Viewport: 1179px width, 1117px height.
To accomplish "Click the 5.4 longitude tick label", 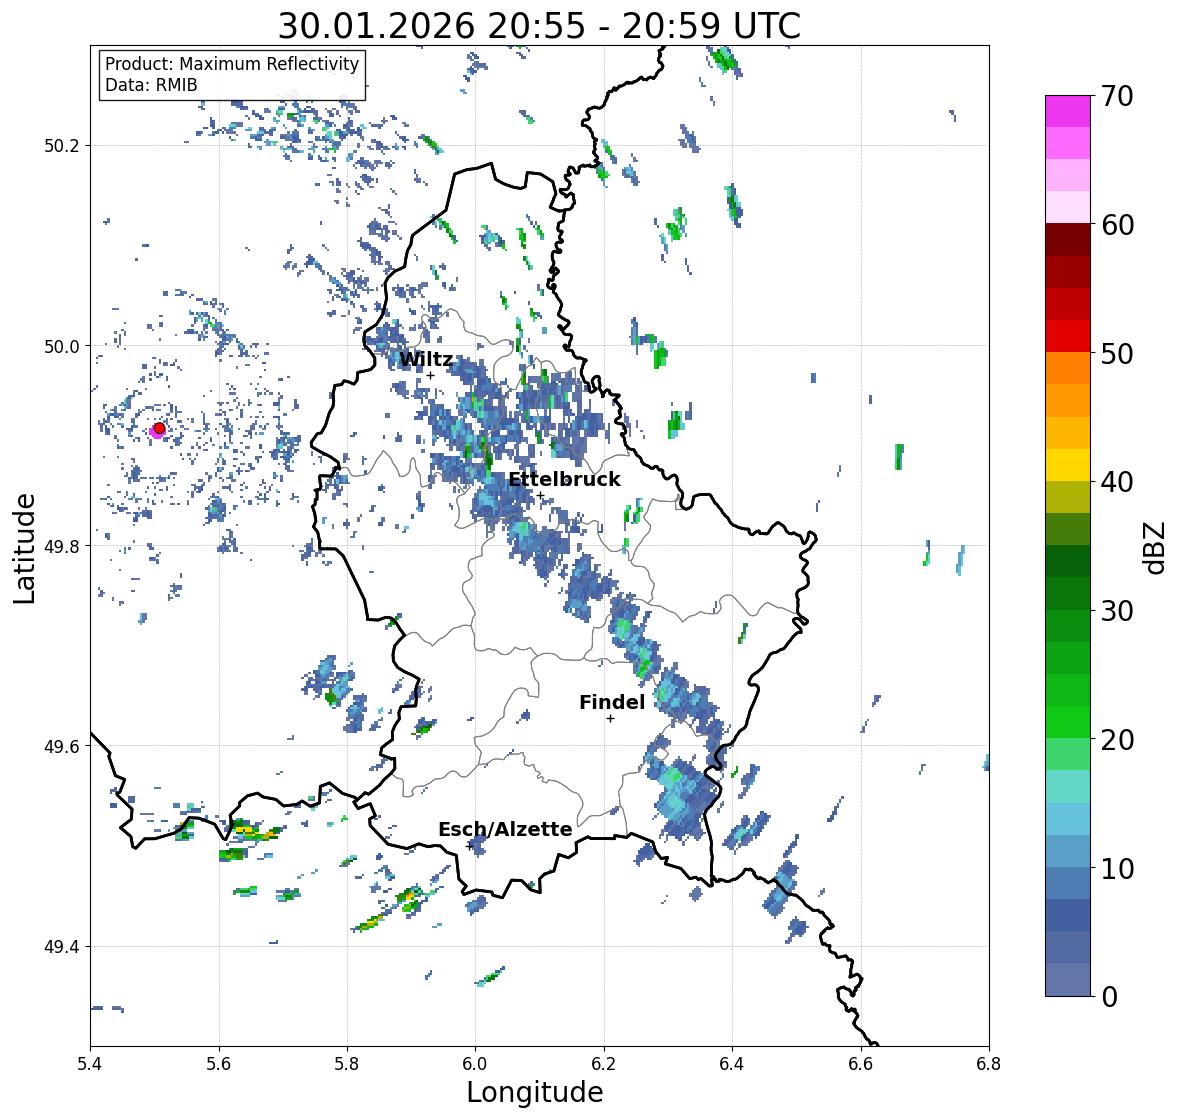I will pos(90,1063).
